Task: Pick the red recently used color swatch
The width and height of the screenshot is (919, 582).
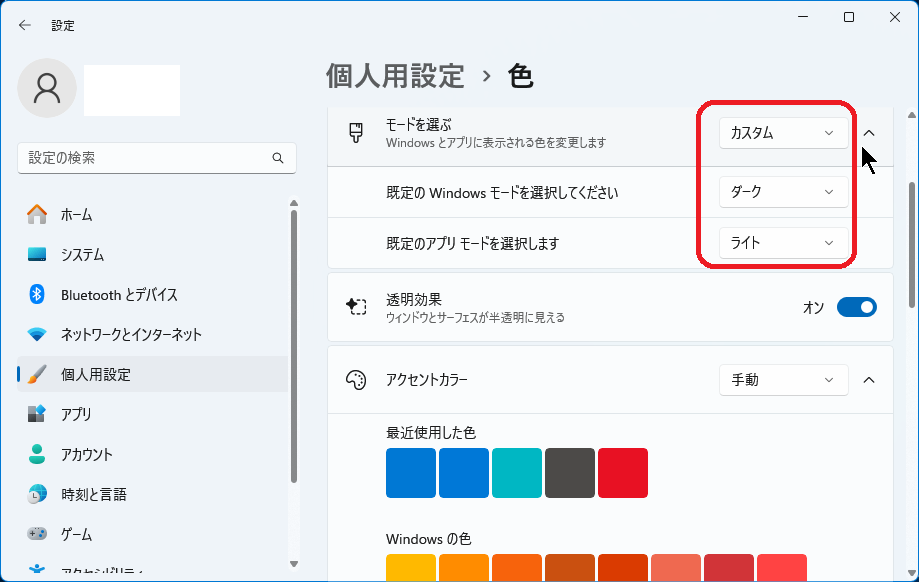Action: coord(623,473)
